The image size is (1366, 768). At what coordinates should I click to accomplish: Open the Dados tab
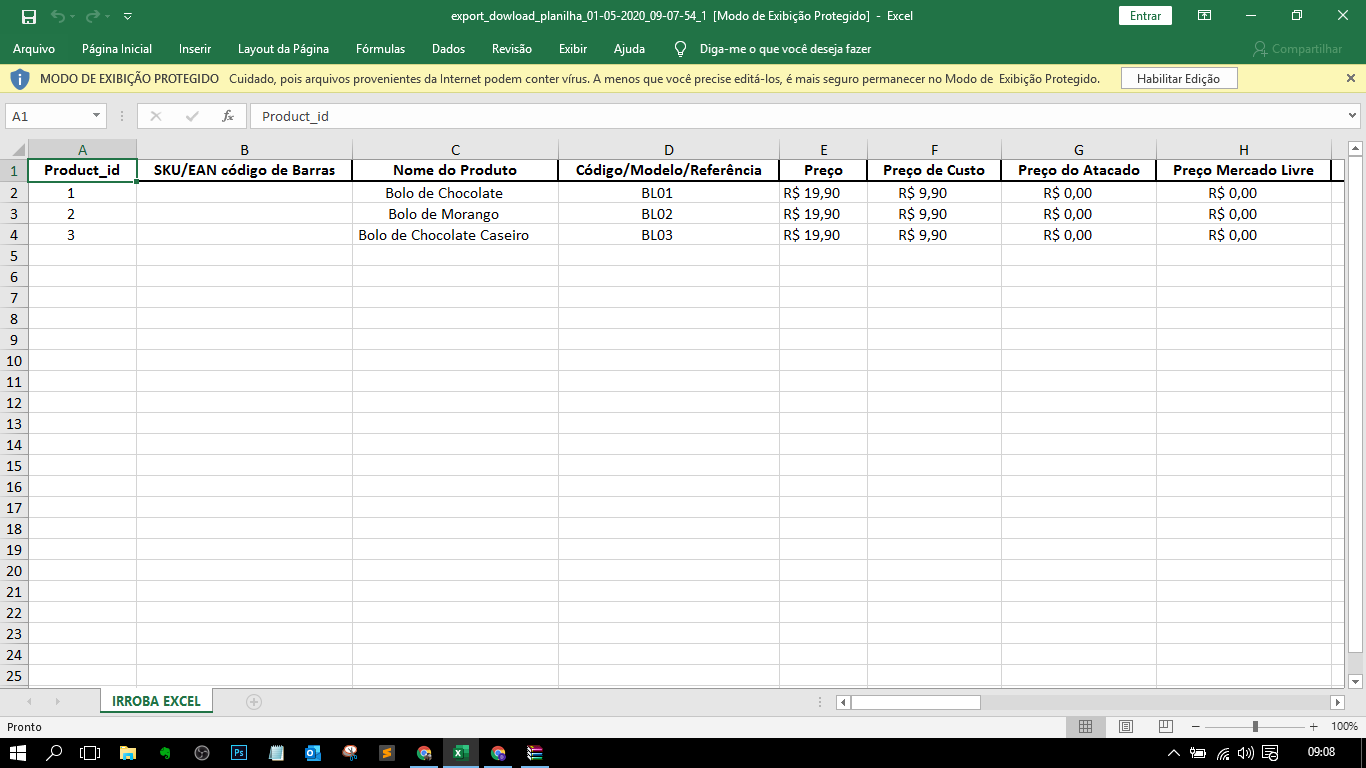(x=448, y=48)
